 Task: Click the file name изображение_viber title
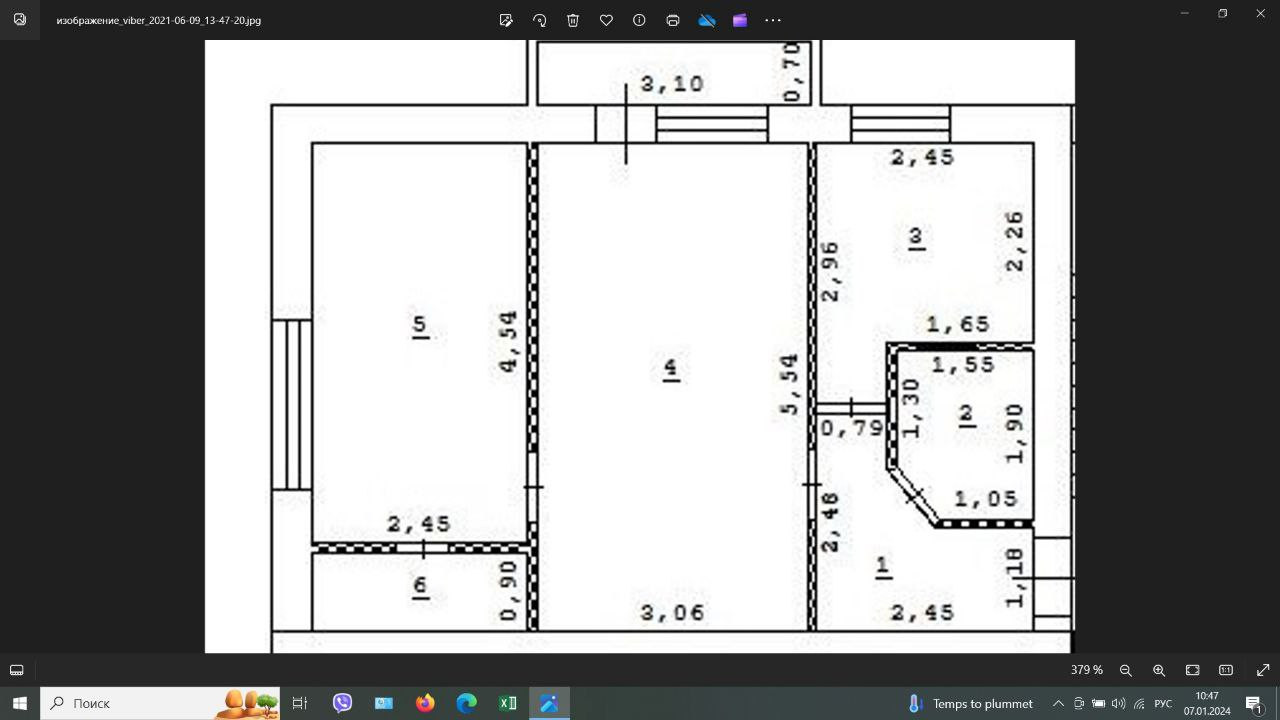point(159,20)
